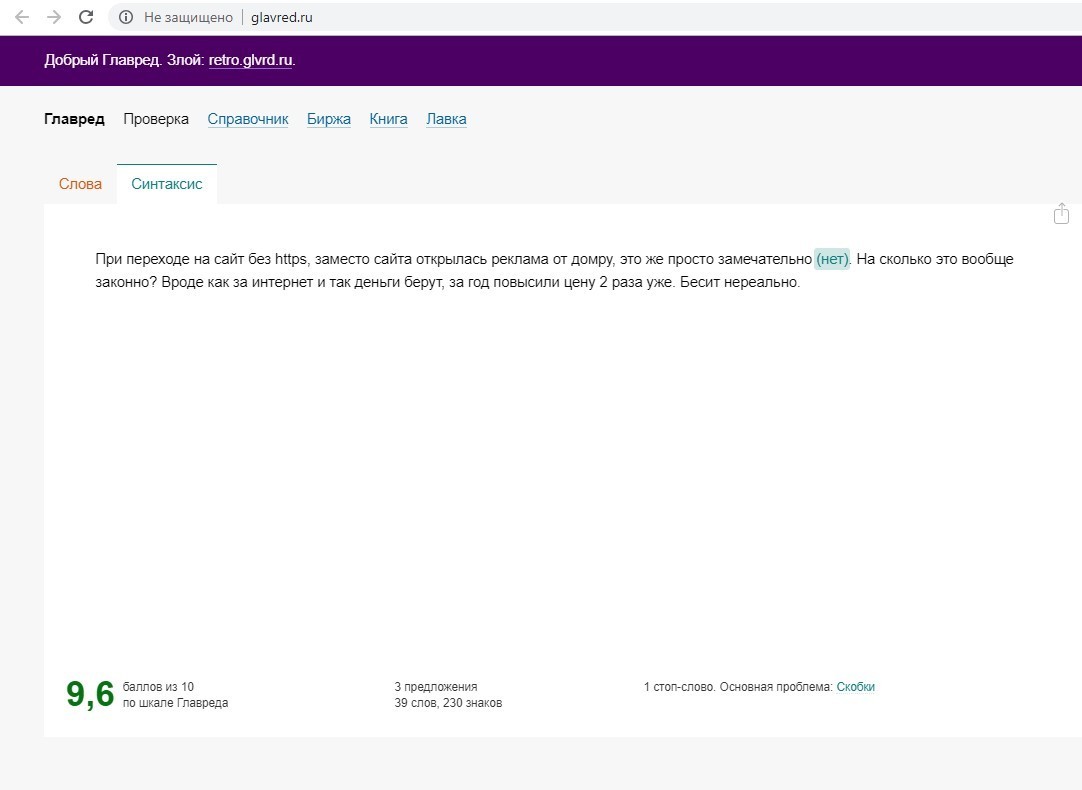Open the Книга link

[x=388, y=119]
